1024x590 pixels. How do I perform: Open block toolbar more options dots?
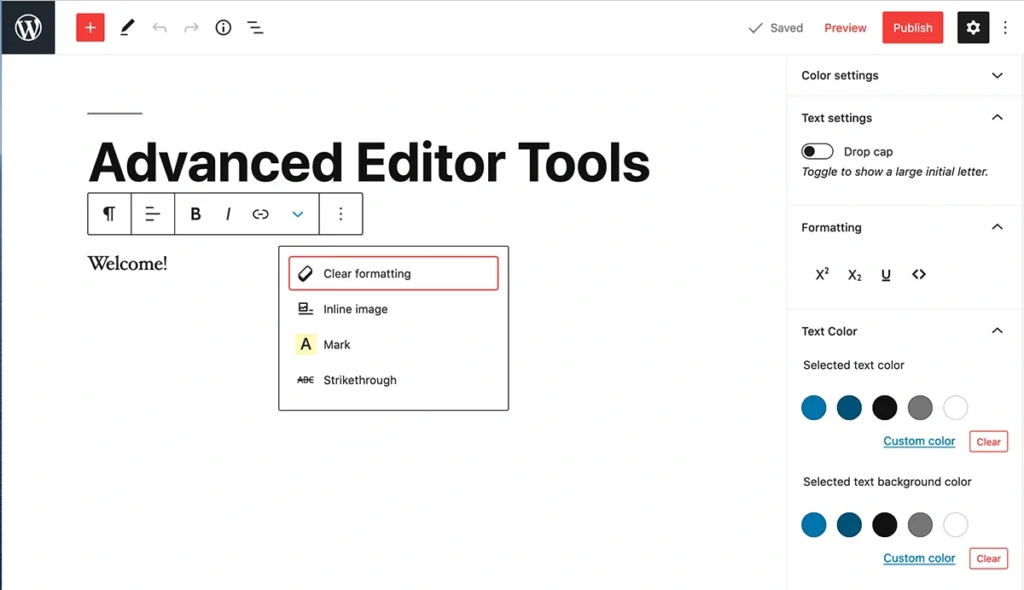coord(340,214)
